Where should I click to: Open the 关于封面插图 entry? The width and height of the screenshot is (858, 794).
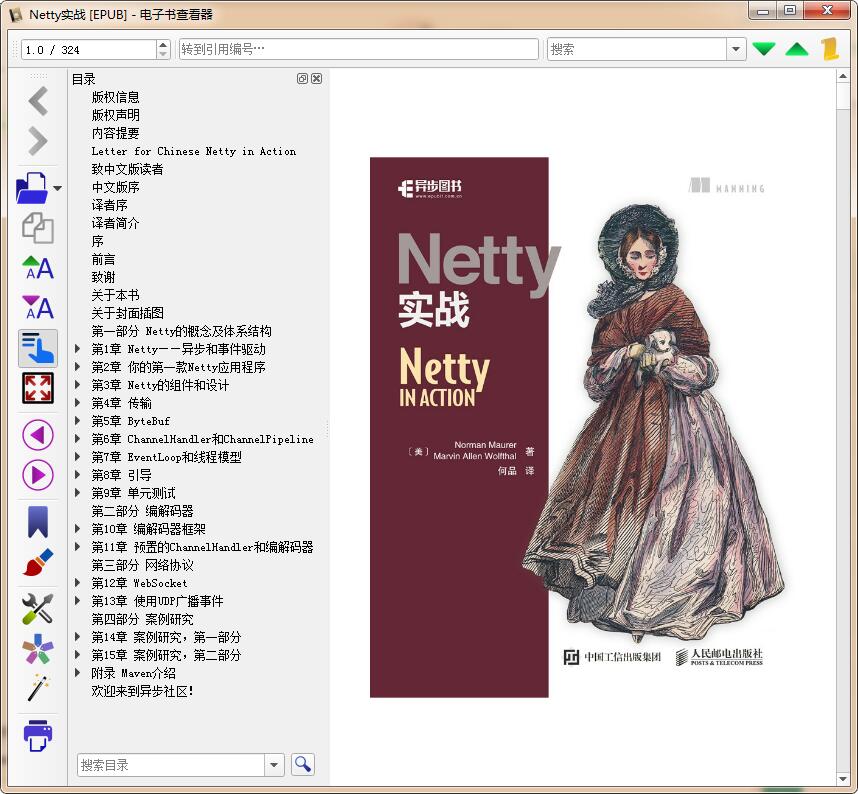click(x=127, y=312)
